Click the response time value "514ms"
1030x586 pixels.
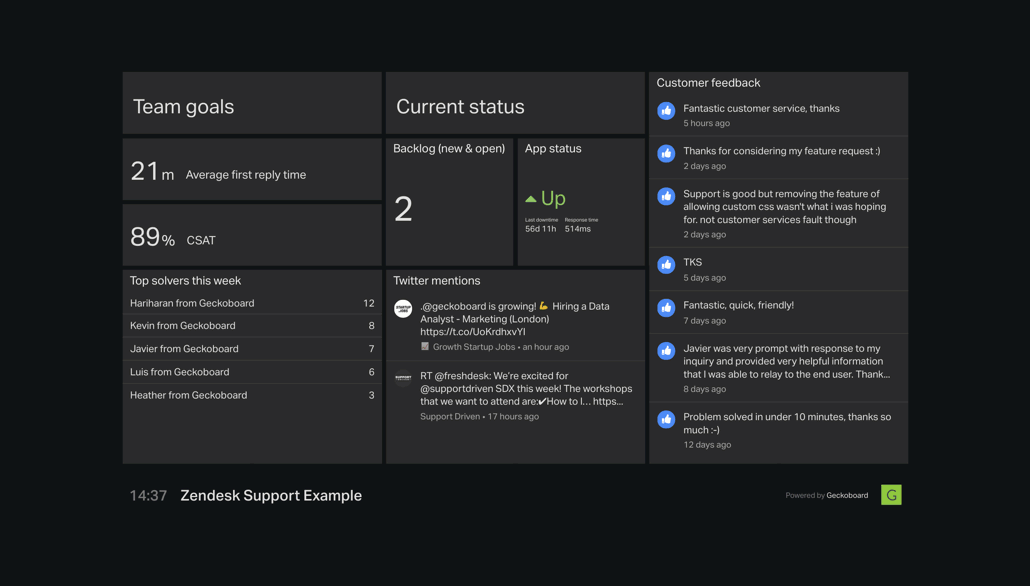[x=577, y=229]
